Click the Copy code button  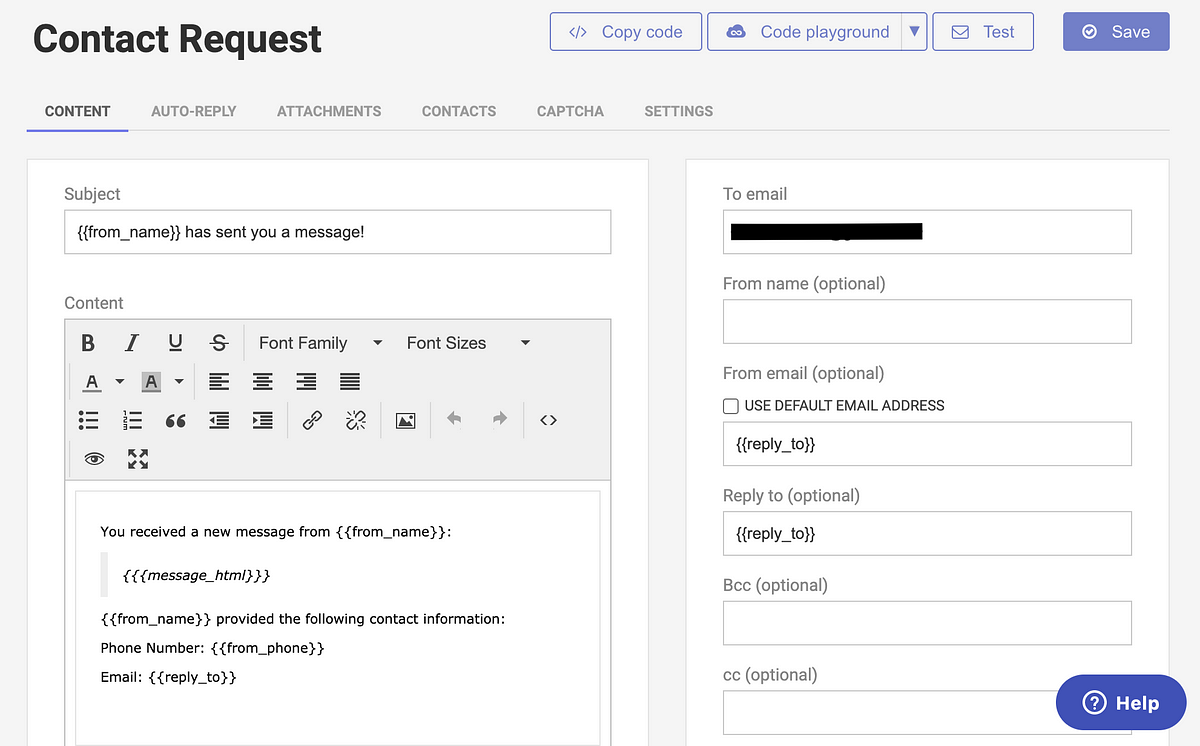coord(626,32)
